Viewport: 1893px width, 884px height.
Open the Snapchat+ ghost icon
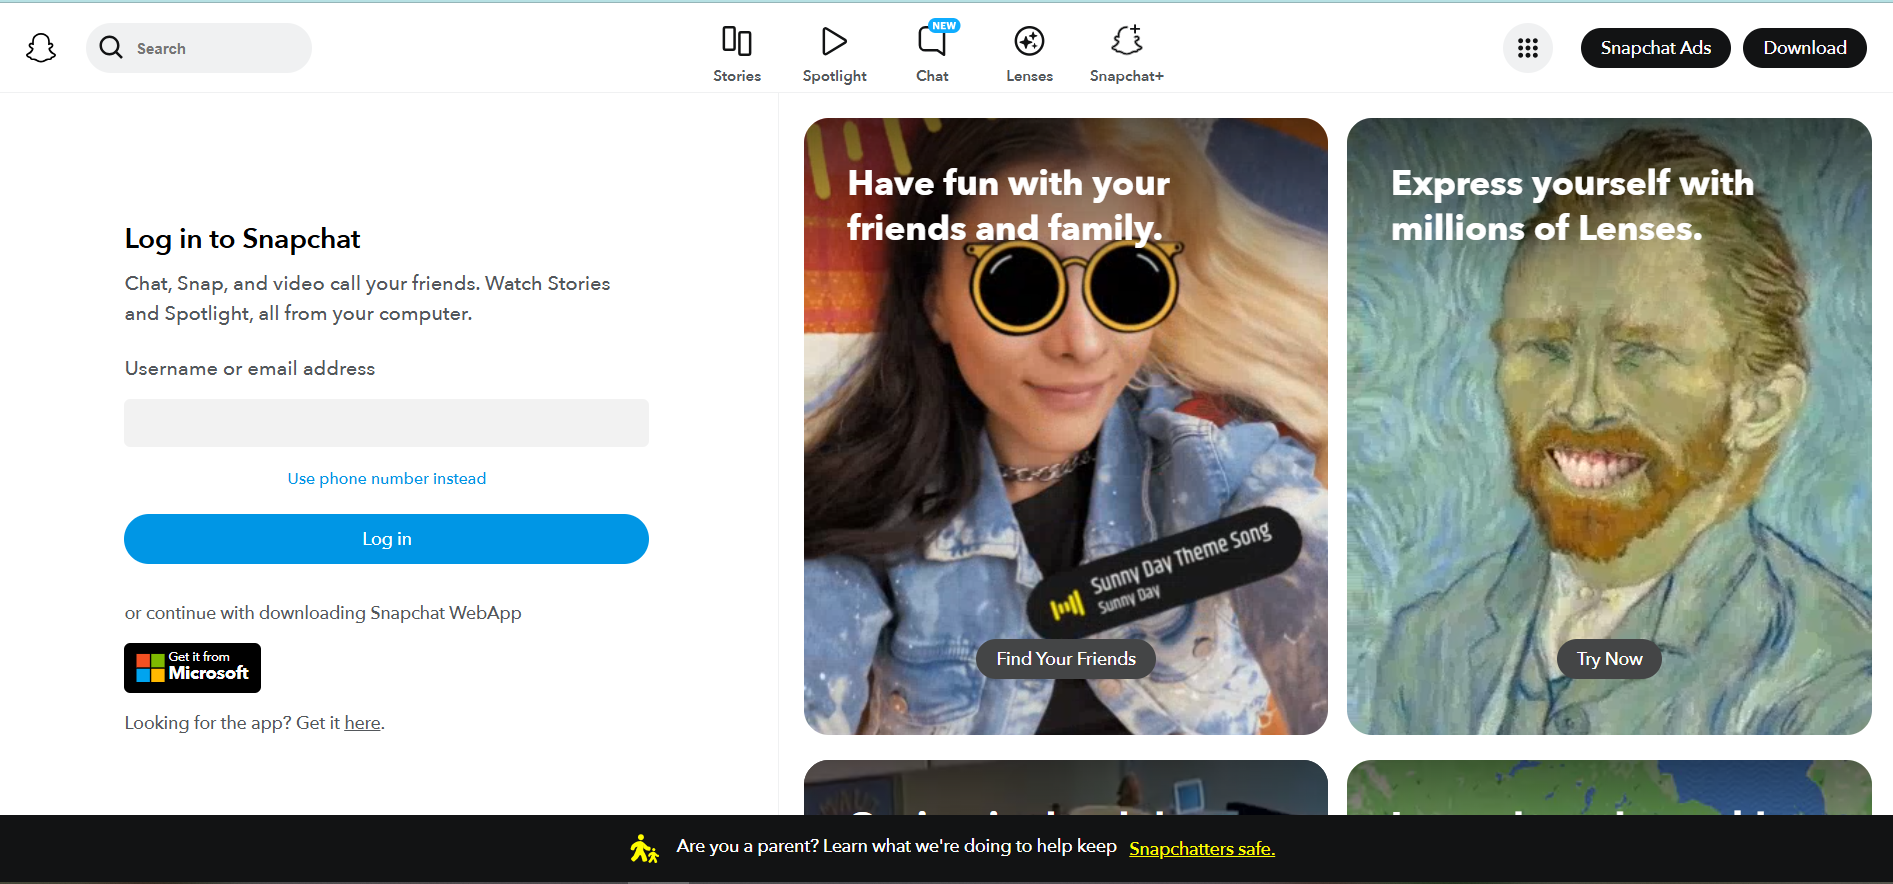tap(1127, 41)
